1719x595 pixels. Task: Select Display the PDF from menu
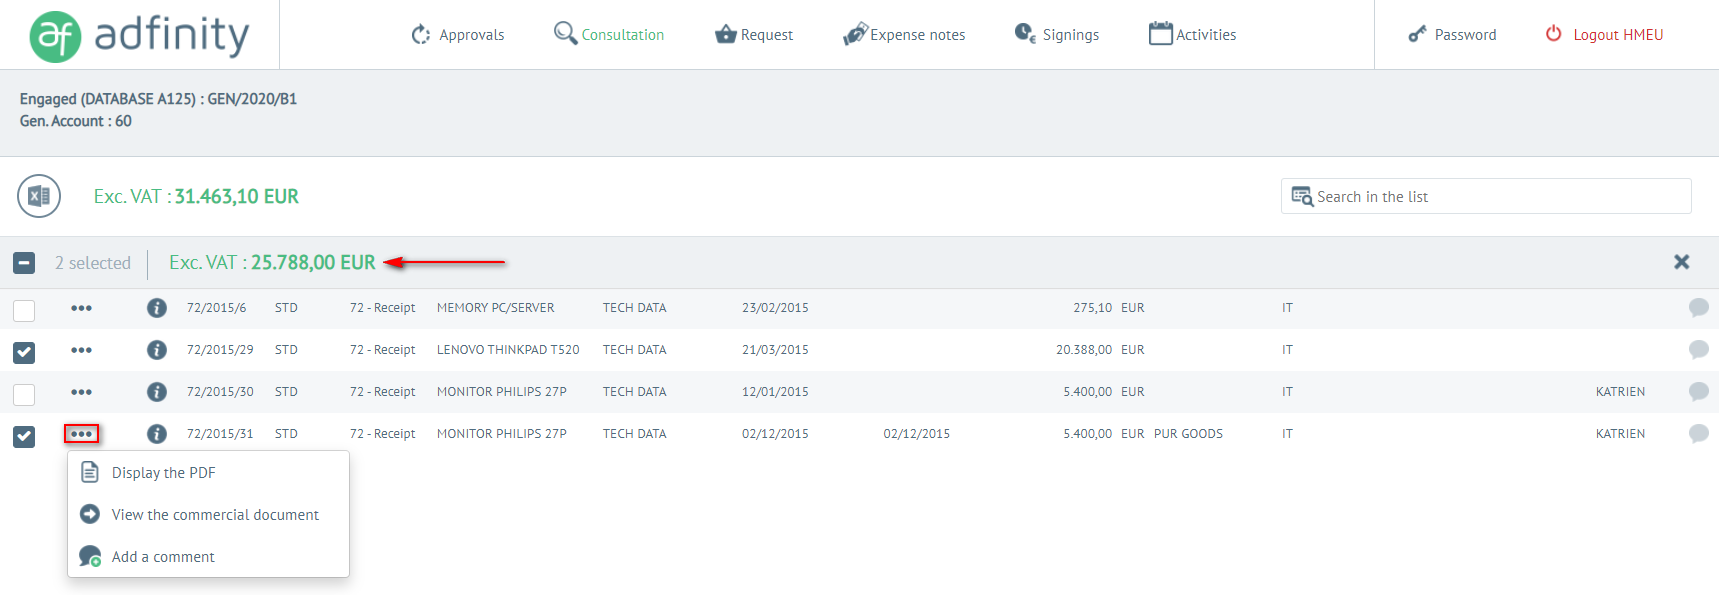click(x=163, y=473)
